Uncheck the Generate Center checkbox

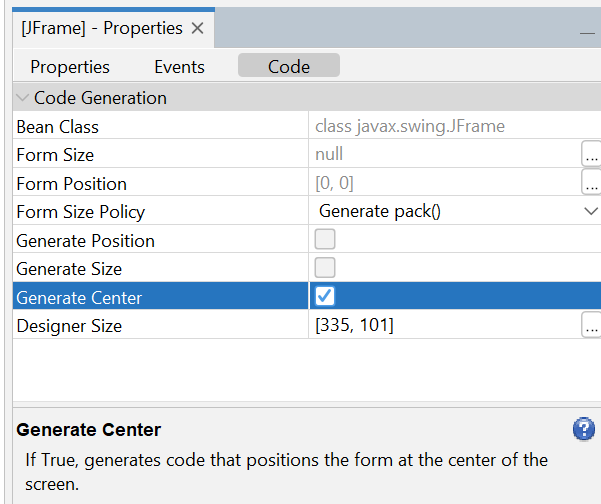[x=325, y=296]
